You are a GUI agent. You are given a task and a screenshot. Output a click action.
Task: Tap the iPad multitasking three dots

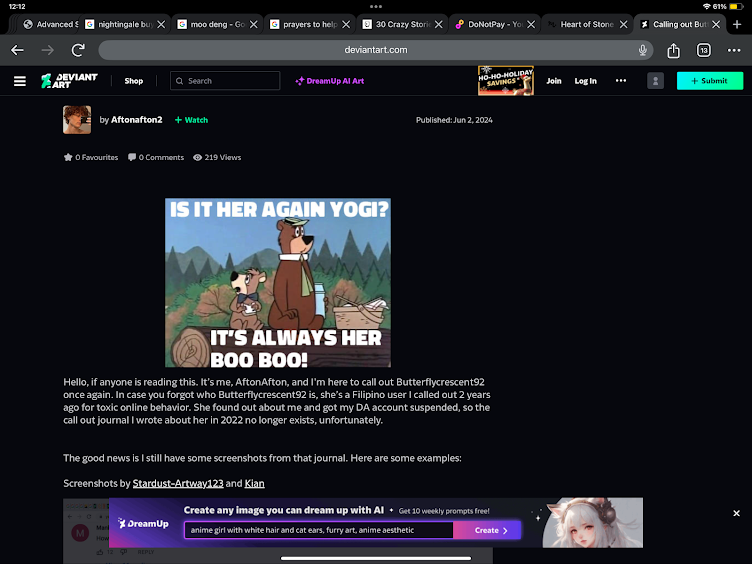[376, 6]
